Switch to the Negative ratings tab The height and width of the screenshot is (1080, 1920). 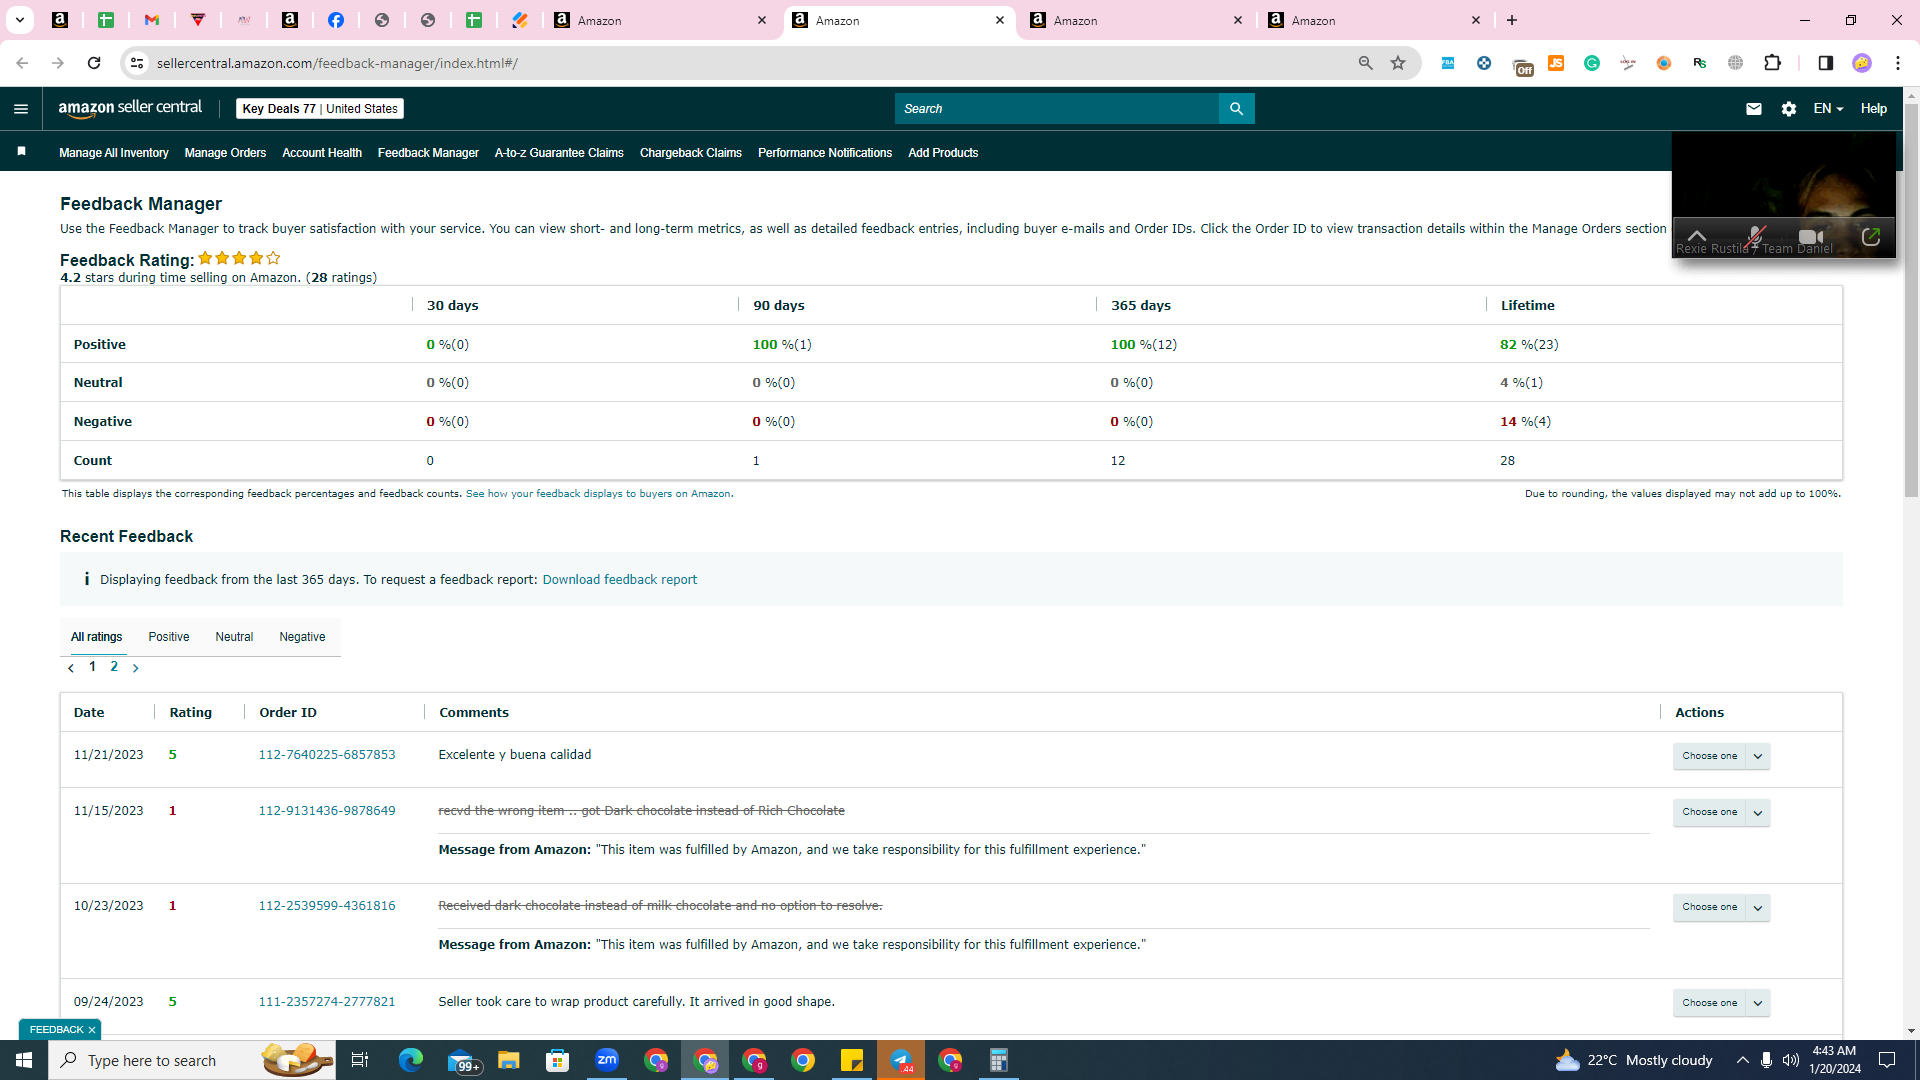coord(302,637)
